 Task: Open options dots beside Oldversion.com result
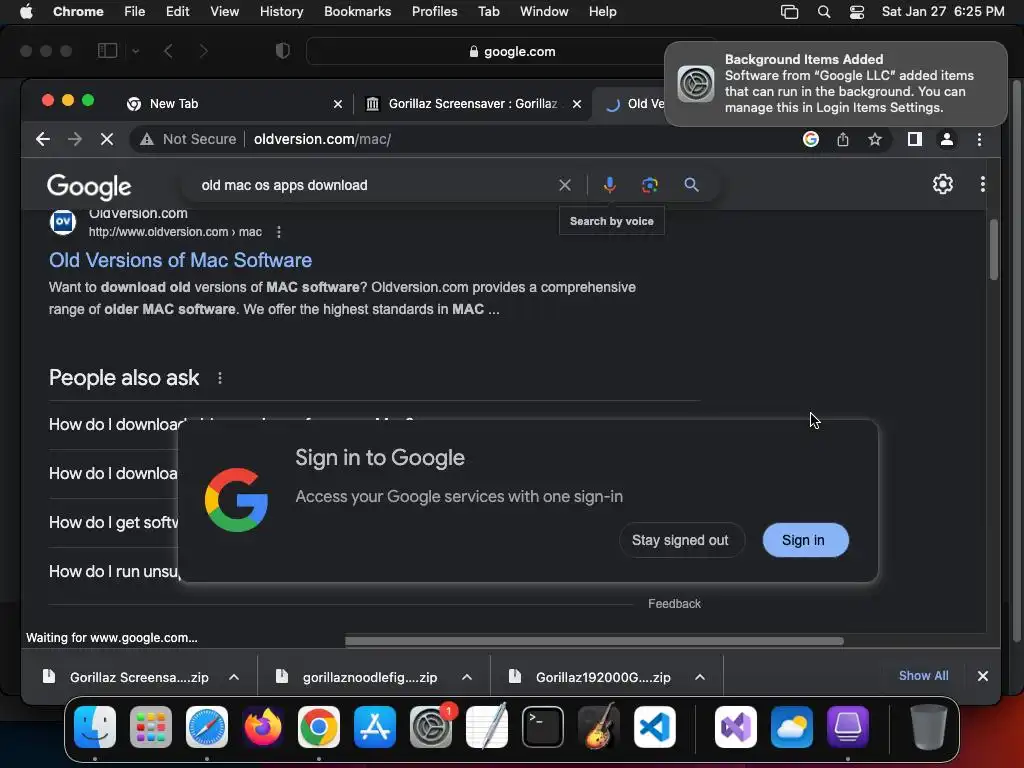[279, 232]
